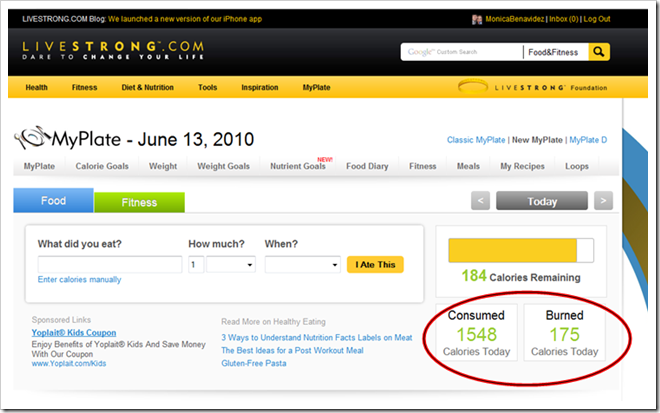Open Best Ideas for Post Workout Meal link

click(292, 350)
